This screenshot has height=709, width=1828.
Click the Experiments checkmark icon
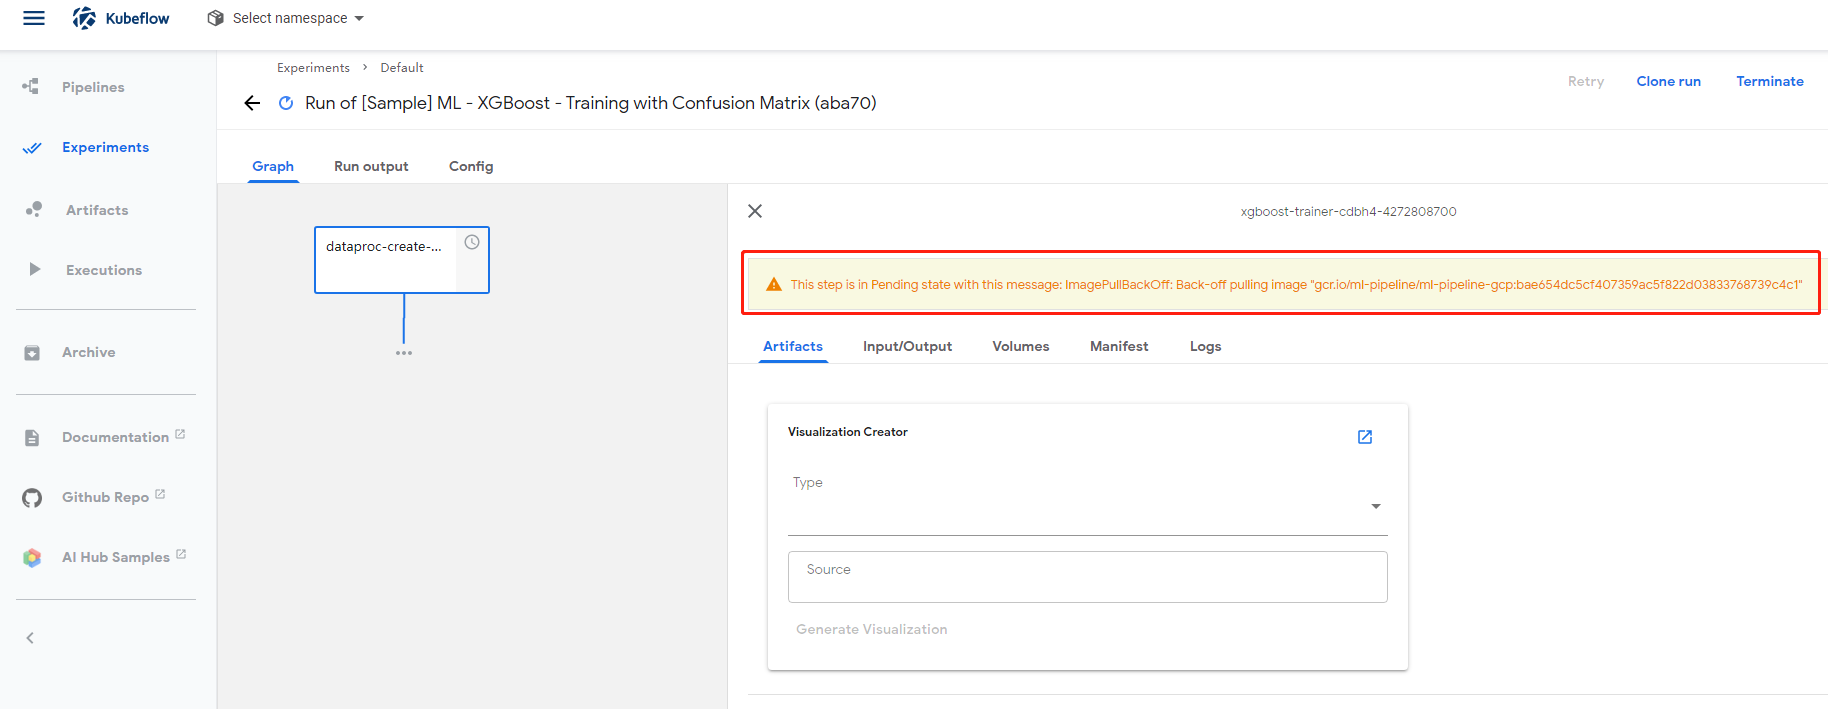32,148
